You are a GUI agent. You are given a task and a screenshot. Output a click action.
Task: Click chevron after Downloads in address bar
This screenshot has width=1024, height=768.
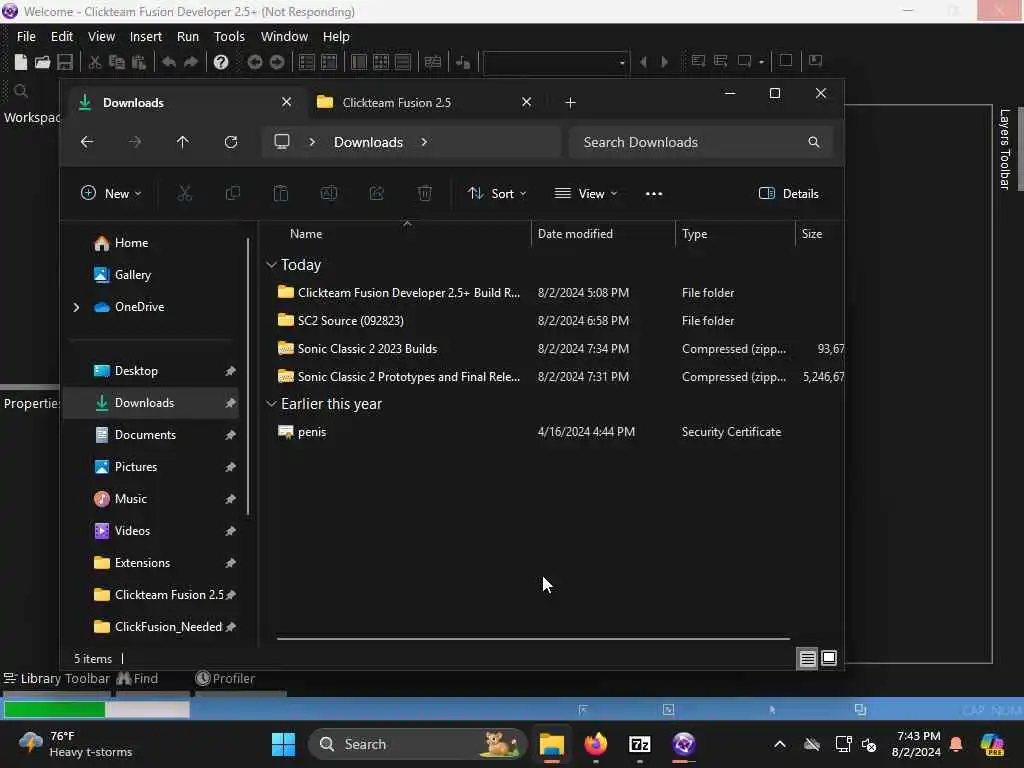[424, 142]
